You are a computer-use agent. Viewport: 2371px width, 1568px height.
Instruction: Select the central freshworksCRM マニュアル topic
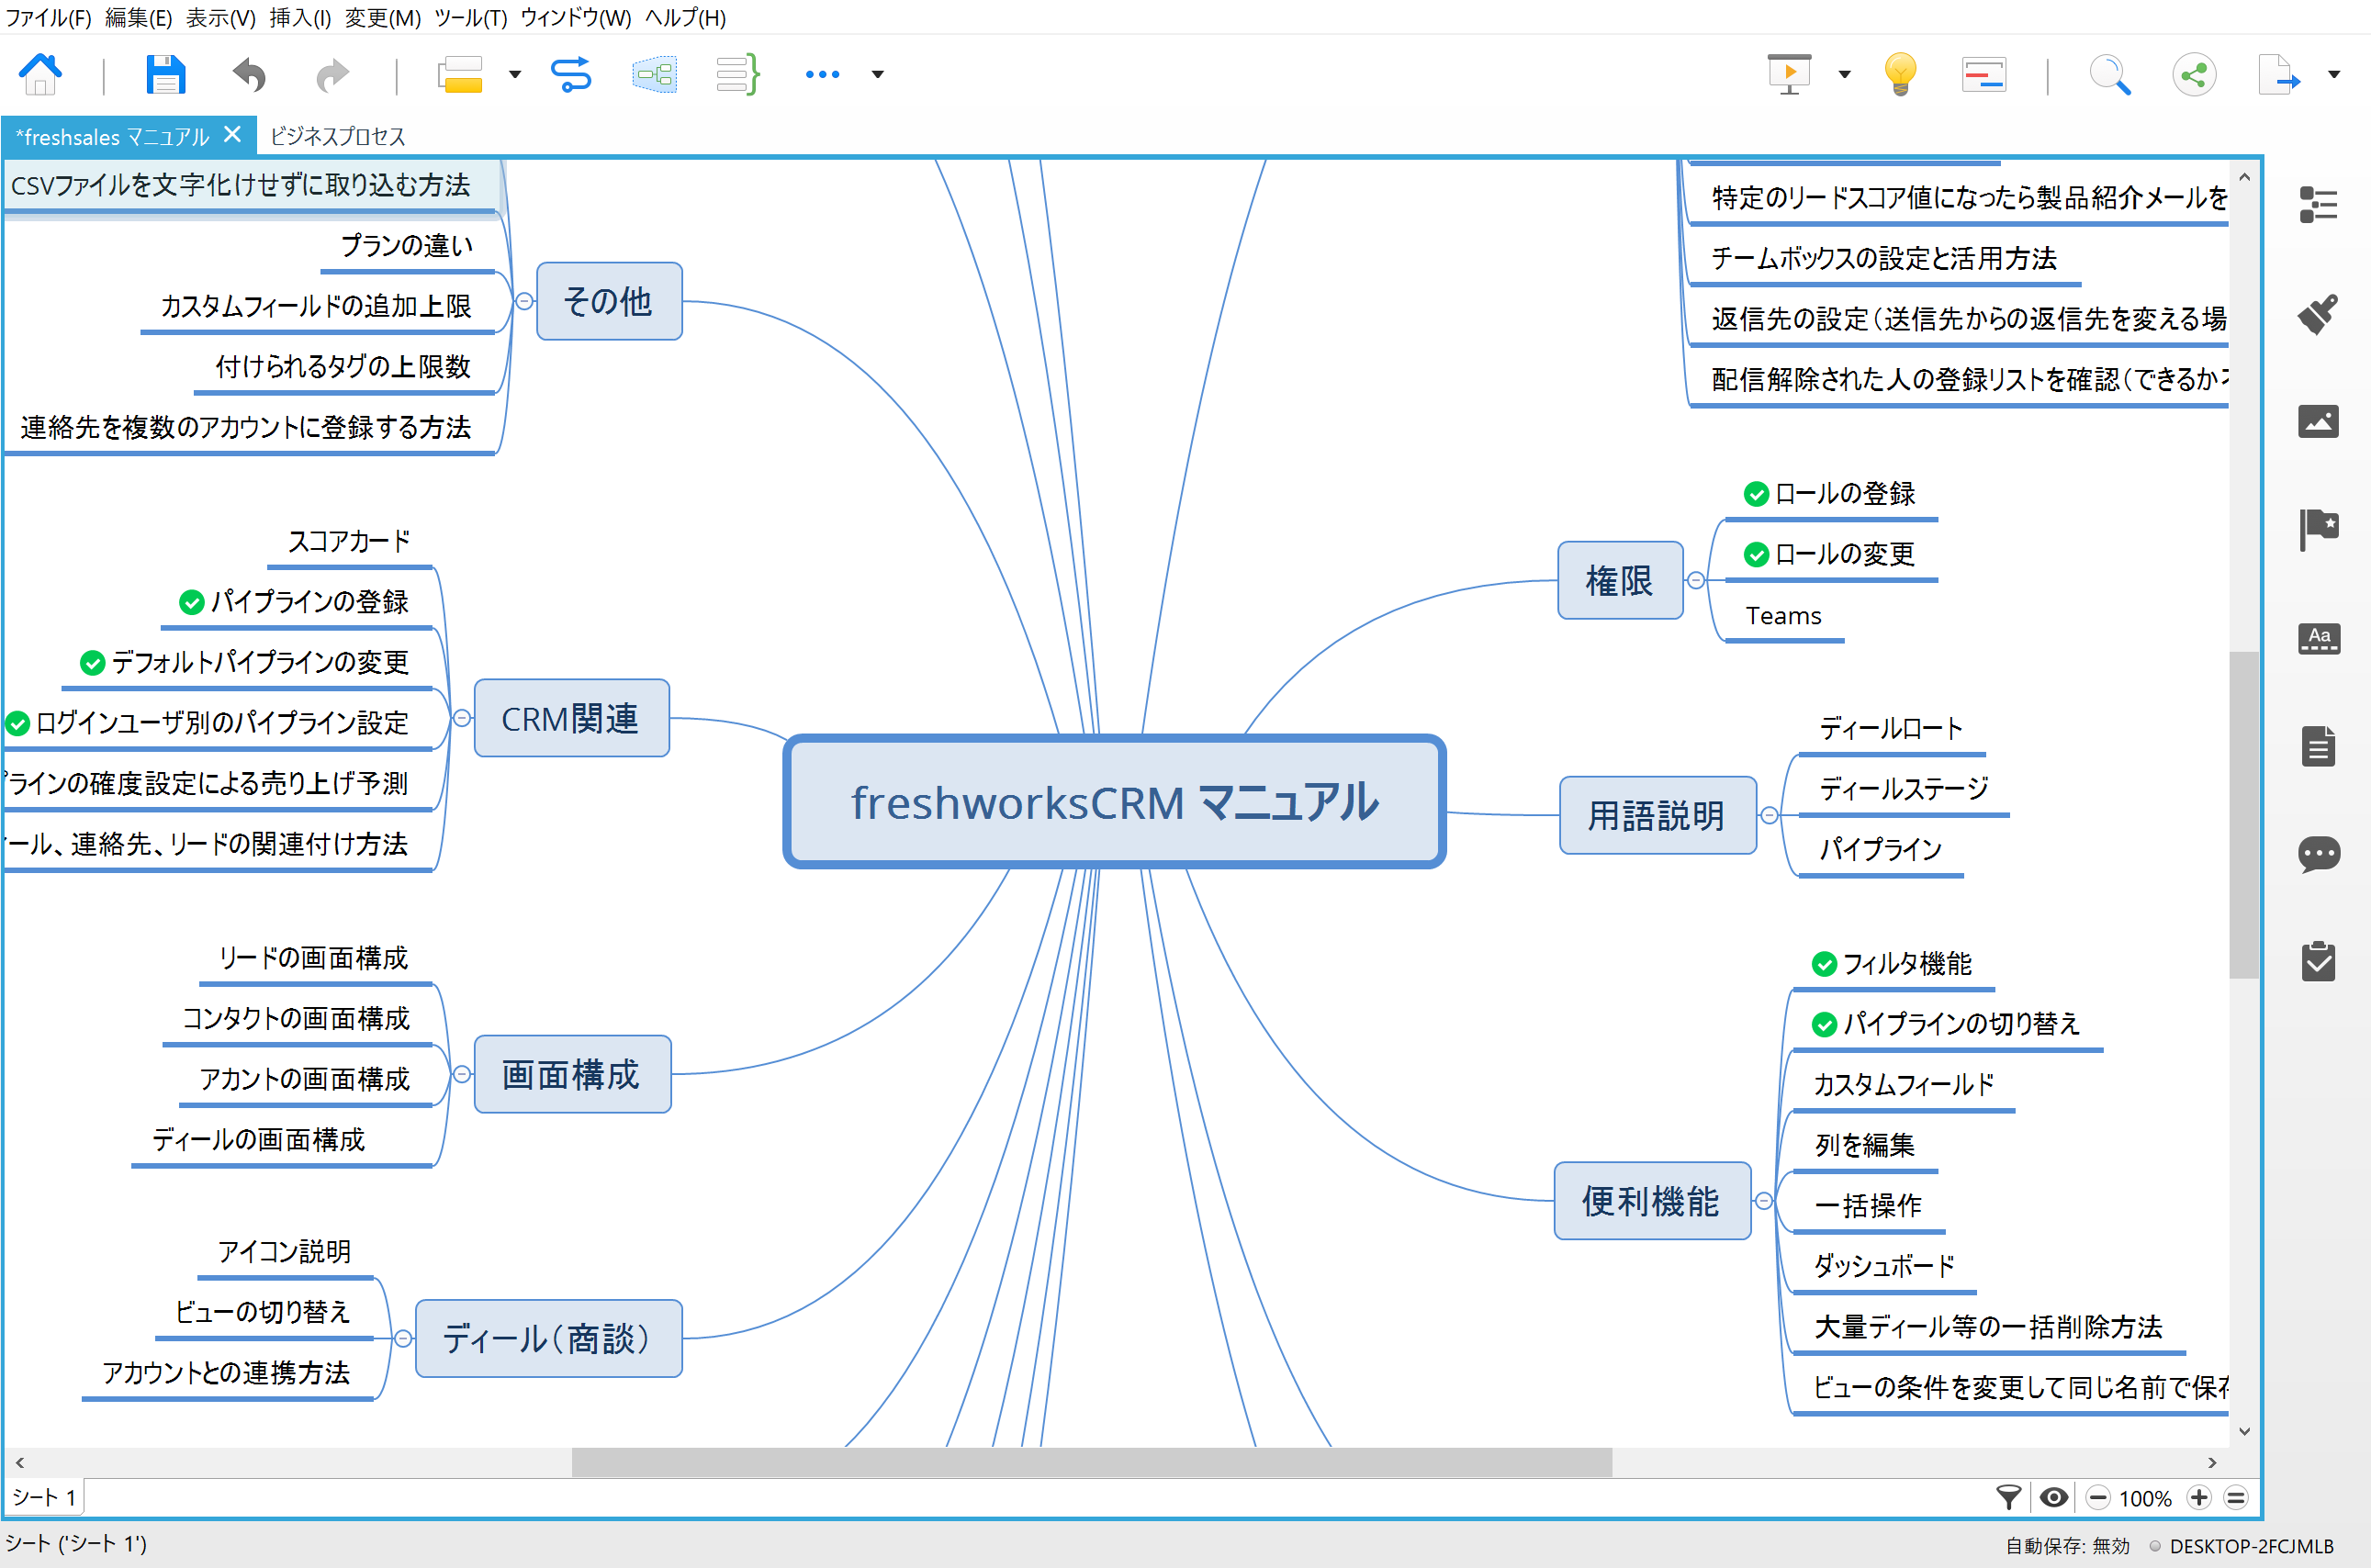point(1114,802)
